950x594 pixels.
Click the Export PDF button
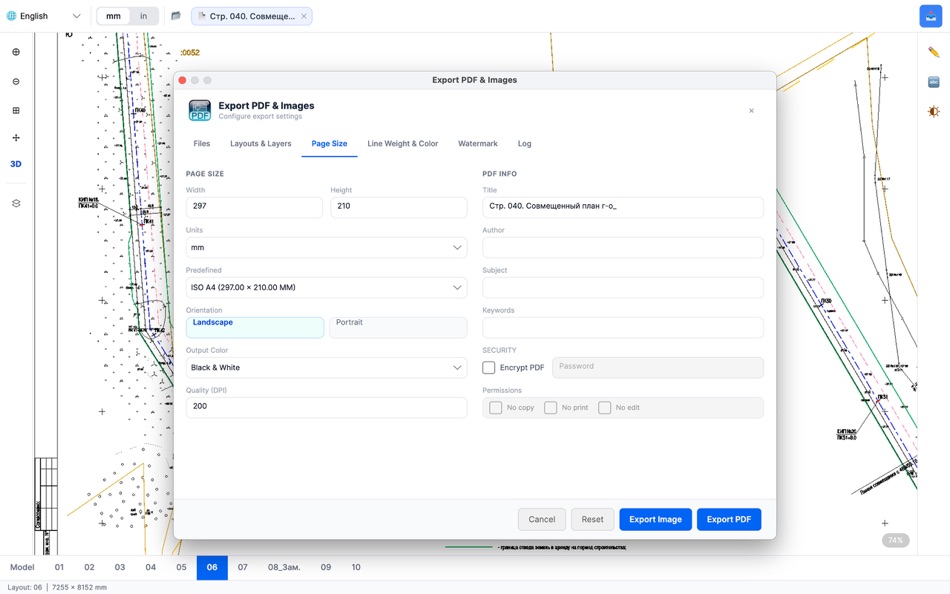[x=729, y=519]
